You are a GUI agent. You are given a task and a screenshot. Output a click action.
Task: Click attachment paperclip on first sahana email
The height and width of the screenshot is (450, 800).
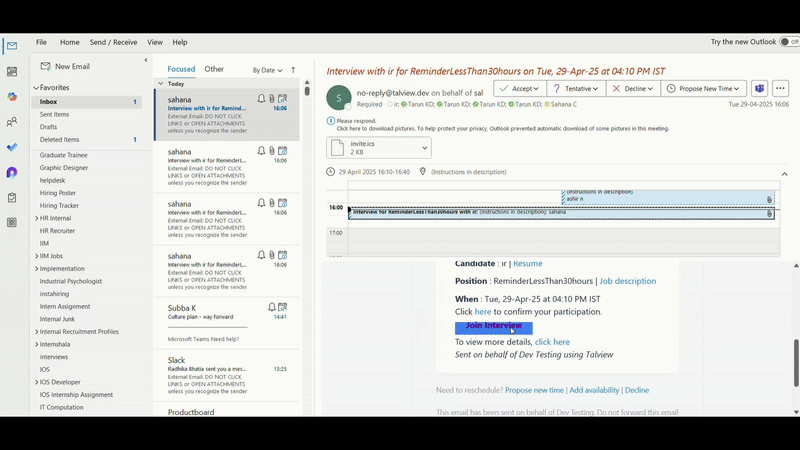(x=272, y=98)
